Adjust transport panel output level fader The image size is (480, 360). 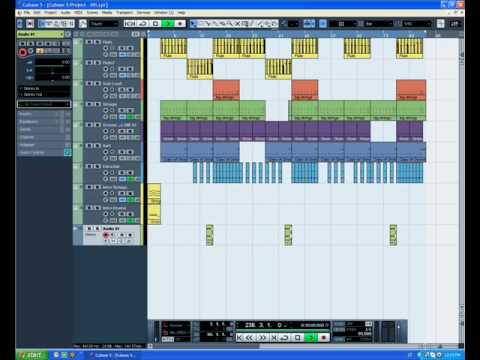[399, 332]
